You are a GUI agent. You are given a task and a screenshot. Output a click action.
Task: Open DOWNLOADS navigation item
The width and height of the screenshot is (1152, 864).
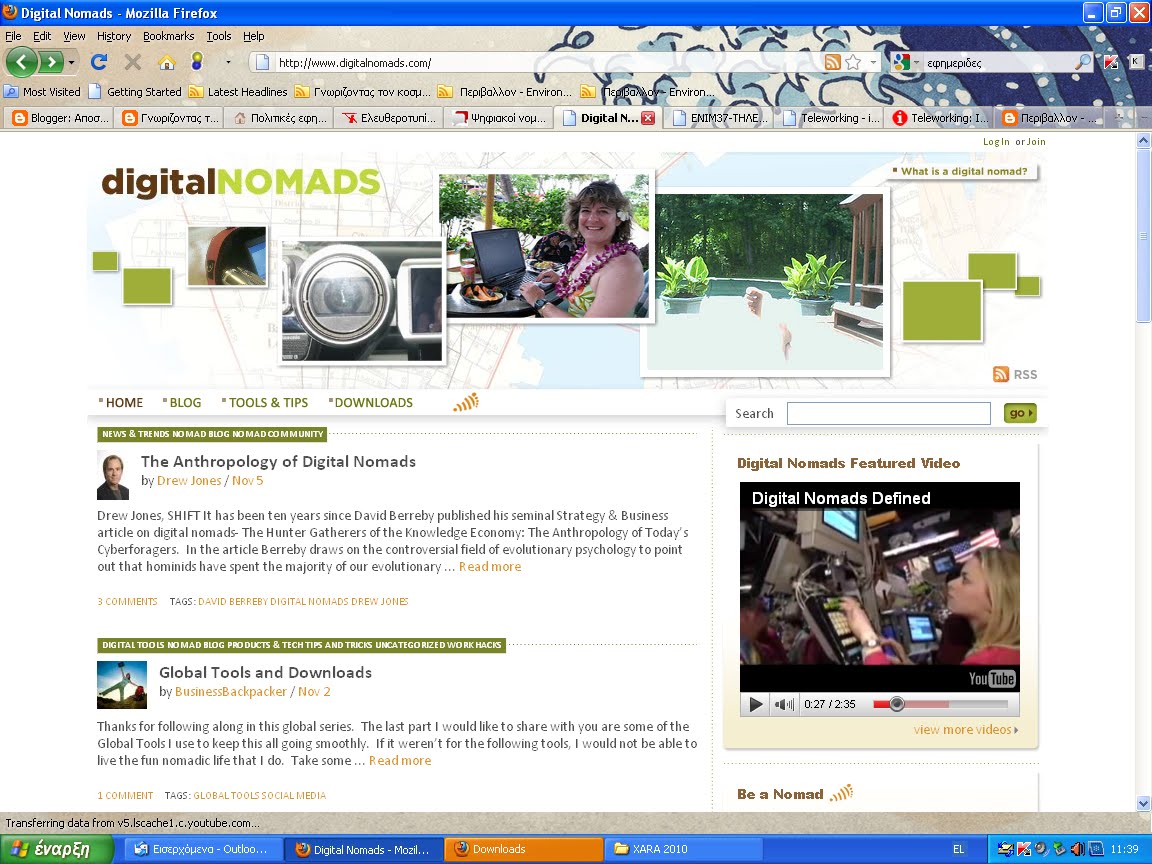click(373, 403)
